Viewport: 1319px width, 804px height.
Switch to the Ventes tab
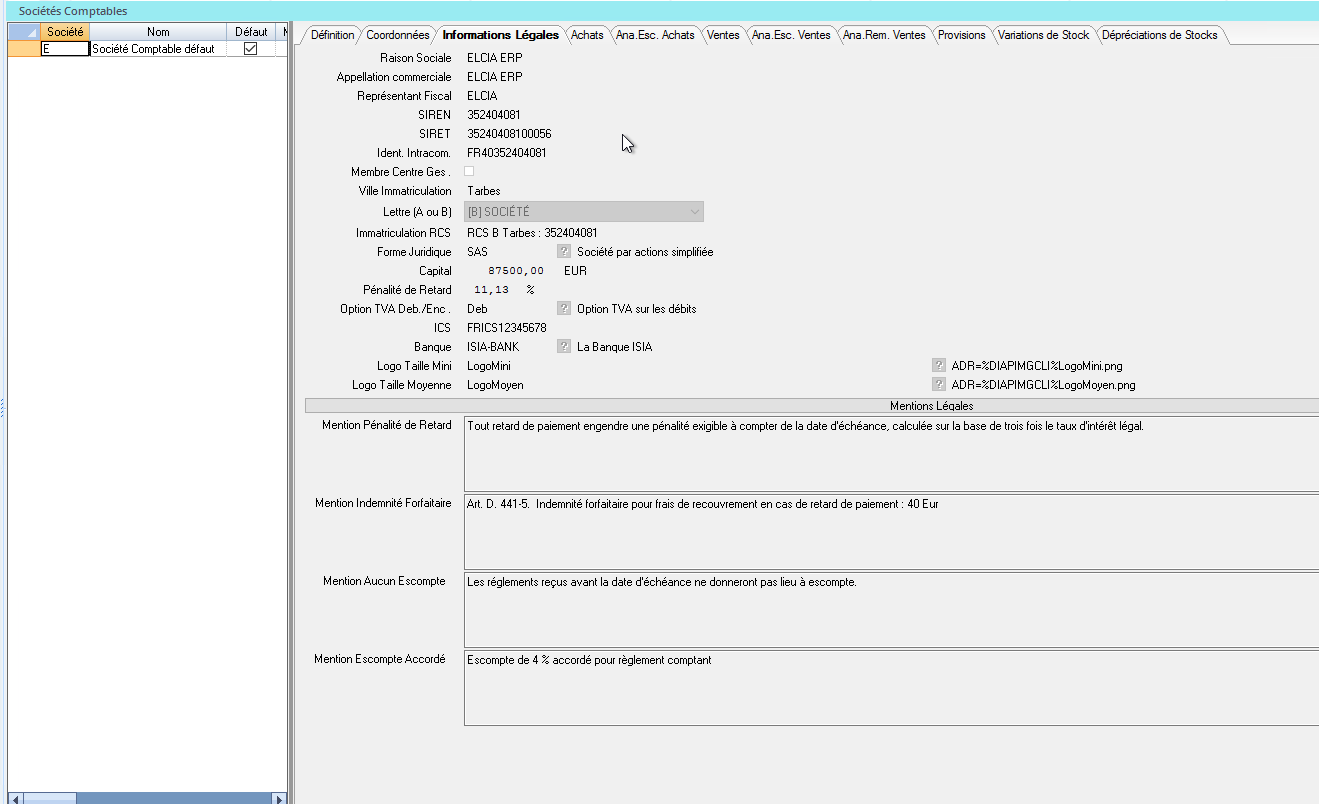click(723, 33)
